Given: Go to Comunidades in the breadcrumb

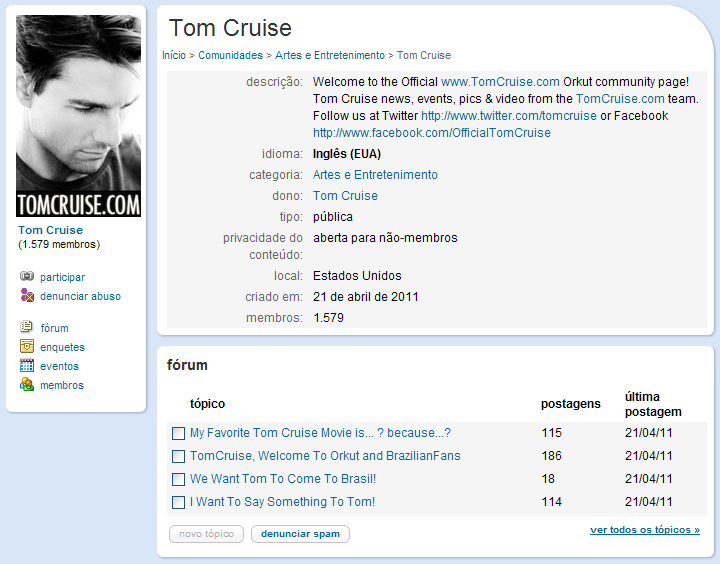Looking at the screenshot, I should [230, 56].
